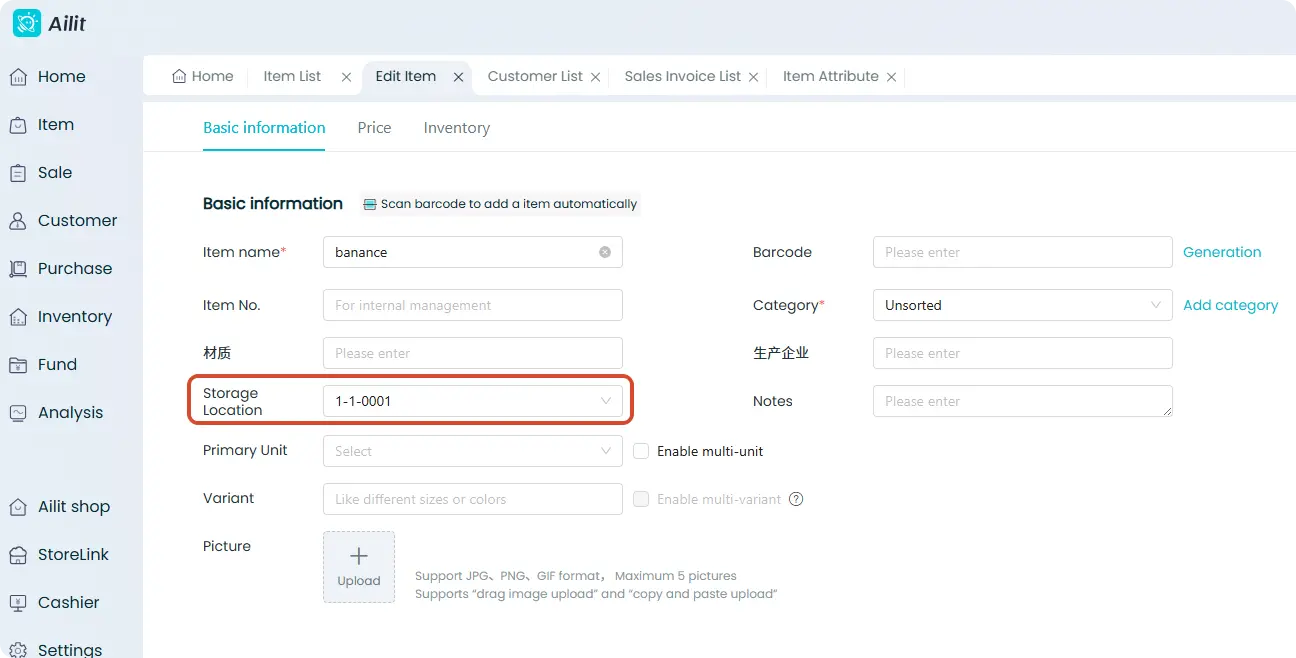Select the Edit Item tab
The height and width of the screenshot is (658, 1296).
(406, 76)
